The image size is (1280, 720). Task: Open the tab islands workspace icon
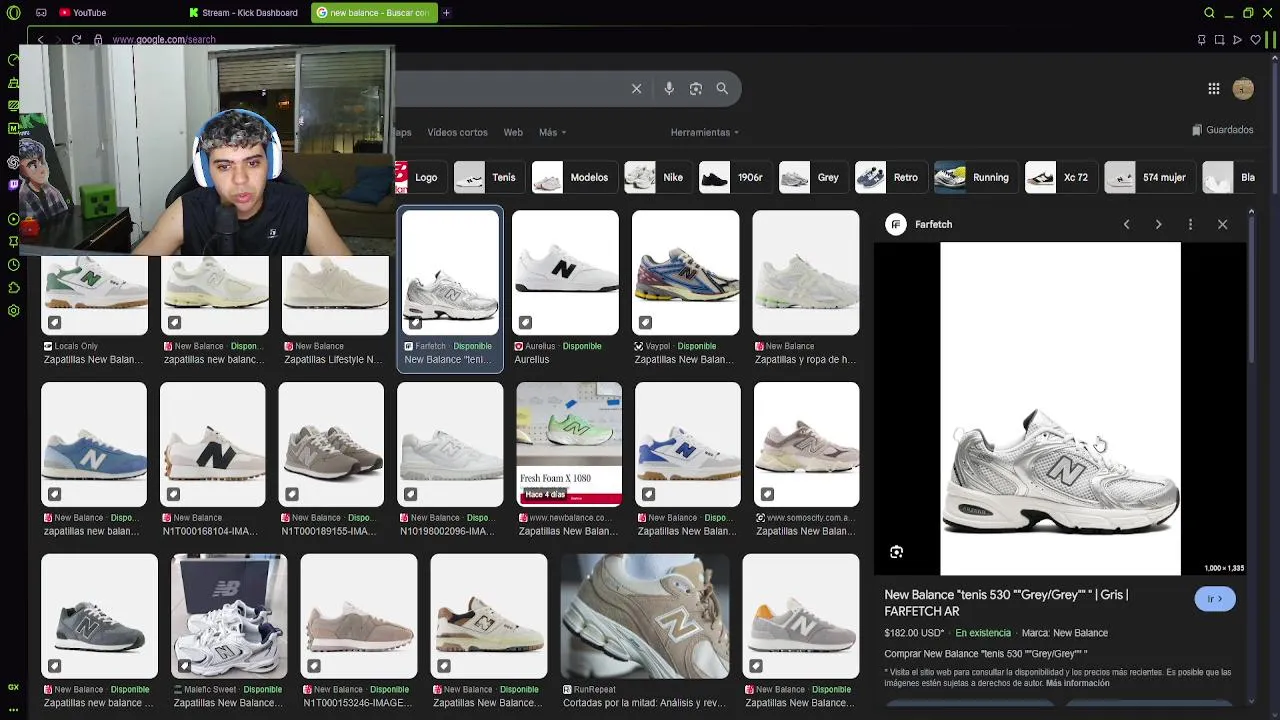pyautogui.click(x=41, y=13)
